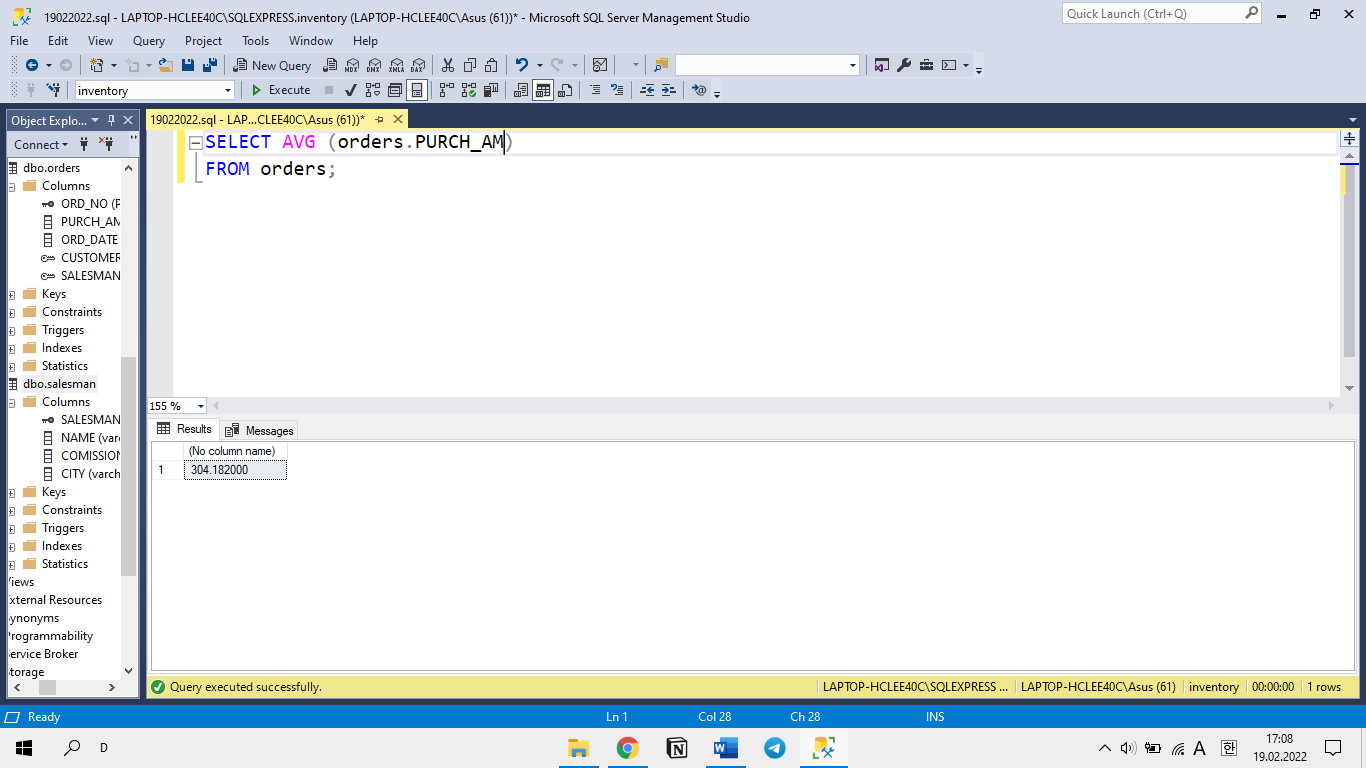Click the Save file floppy icon

[188, 65]
